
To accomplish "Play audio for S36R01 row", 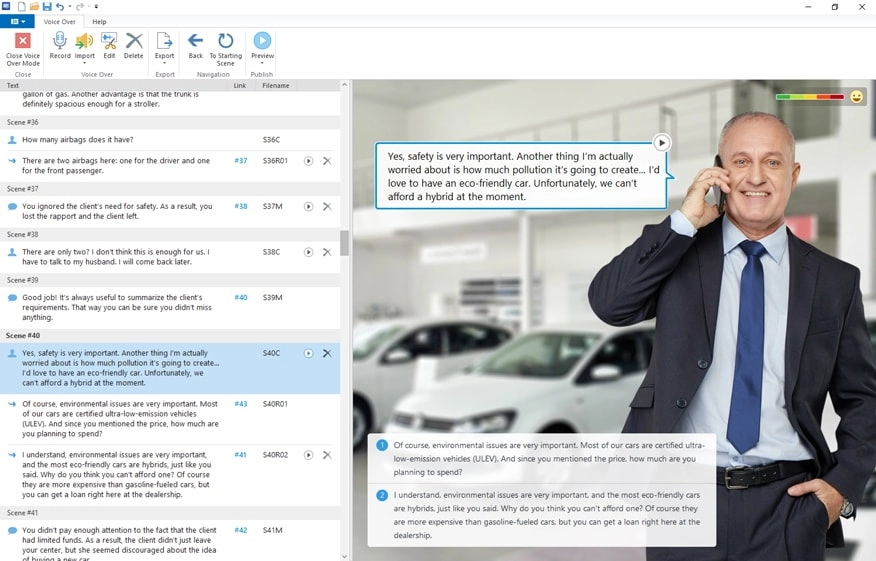I will pyautogui.click(x=308, y=161).
